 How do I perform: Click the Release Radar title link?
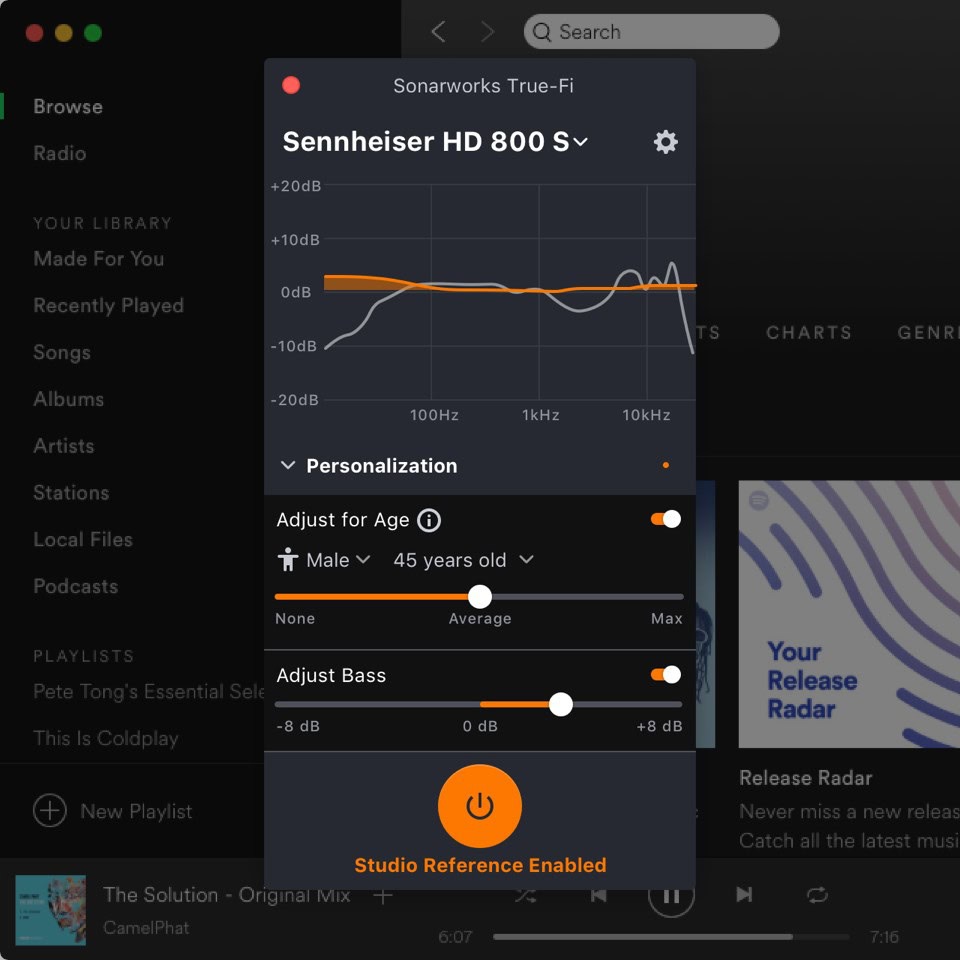click(805, 778)
